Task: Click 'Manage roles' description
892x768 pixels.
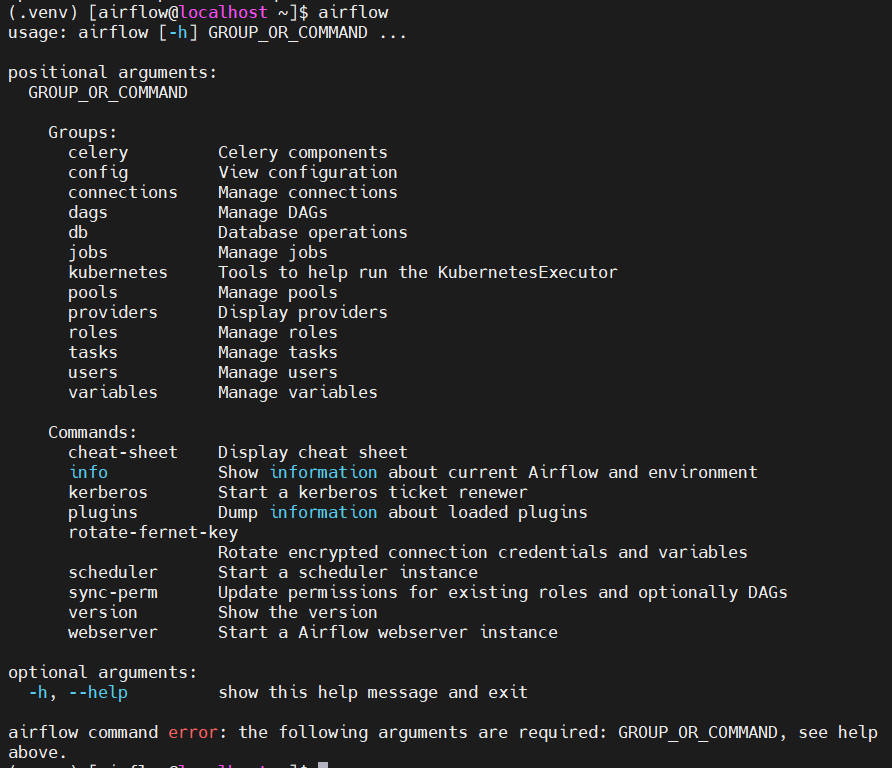Action: 278,333
